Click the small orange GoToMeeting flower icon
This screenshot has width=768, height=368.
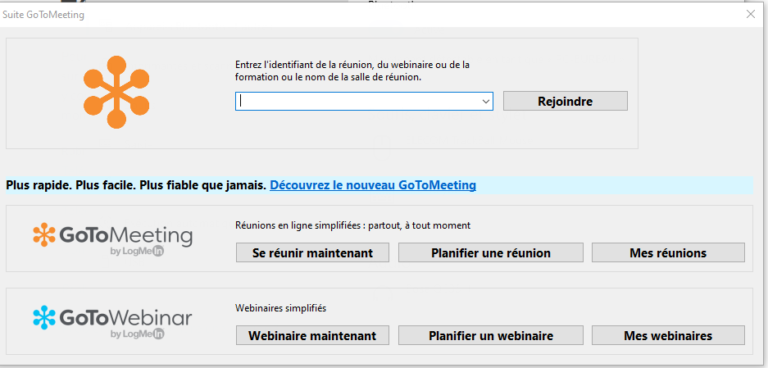(x=44, y=235)
